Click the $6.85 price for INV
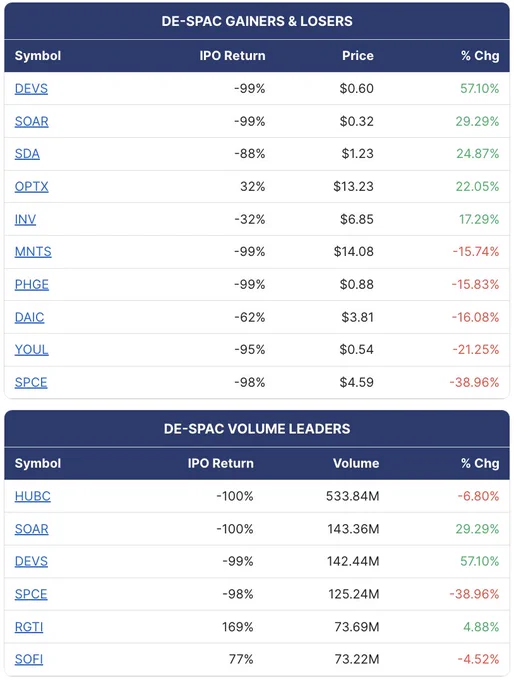The image size is (514, 680). pyautogui.click(x=357, y=219)
